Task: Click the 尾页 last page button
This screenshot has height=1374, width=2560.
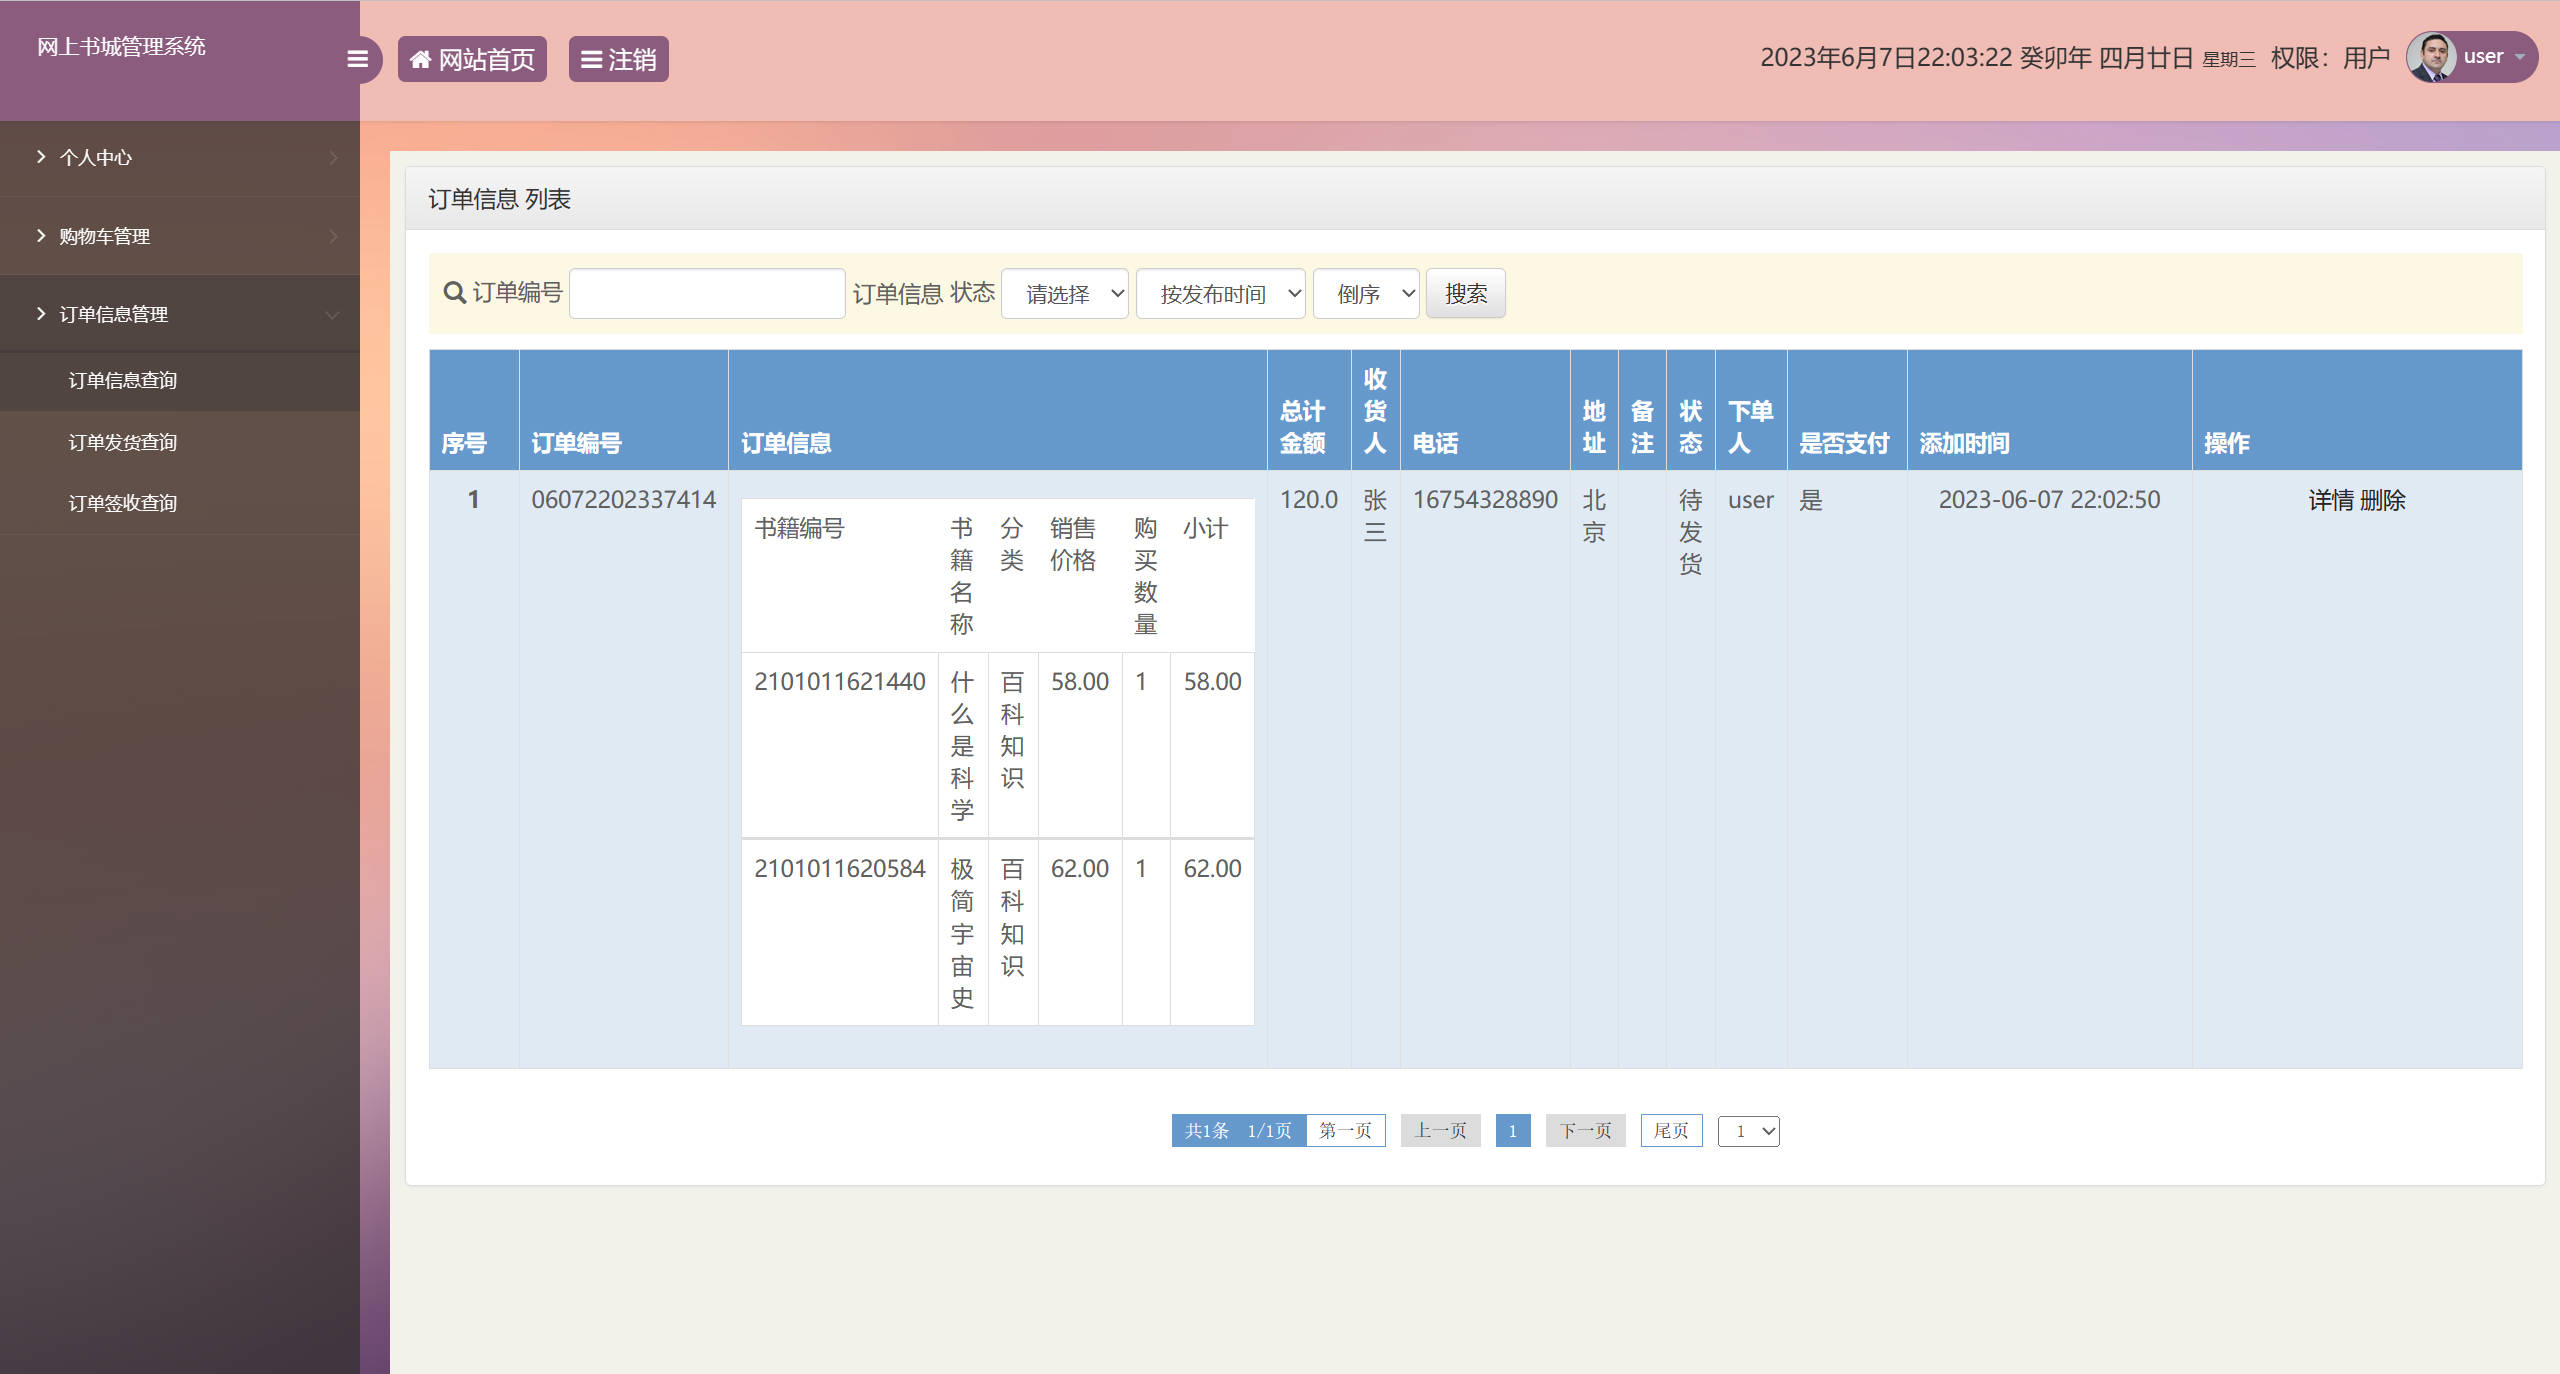Action: (x=1670, y=1131)
